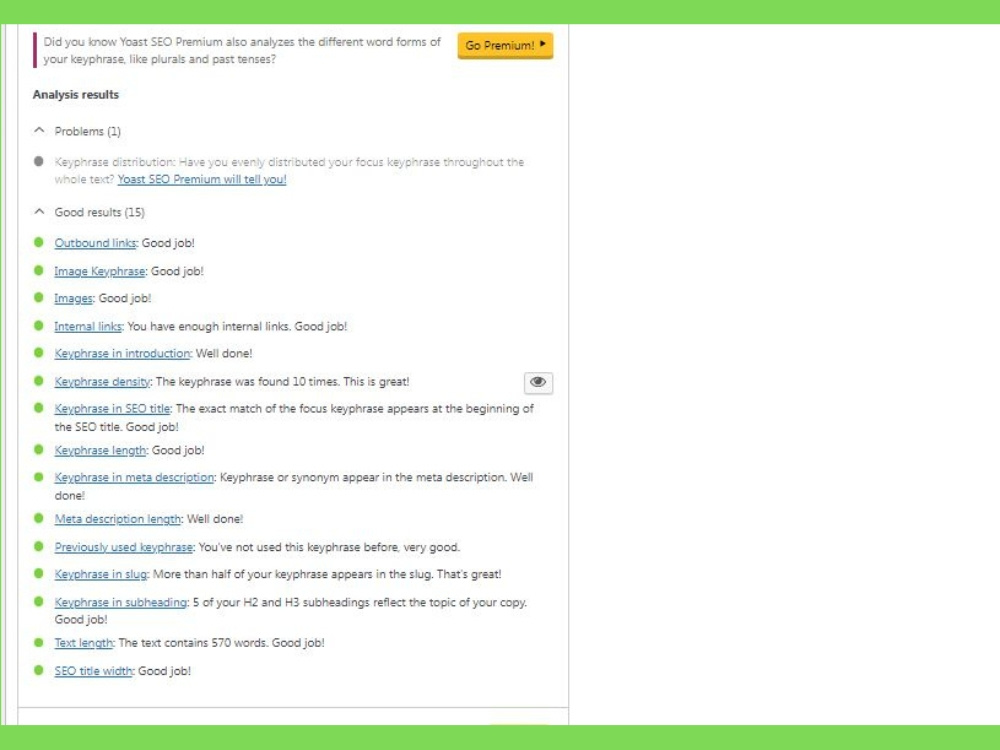Click the Analysis results heading
The image size is (1000, 750).
(76, 94)
